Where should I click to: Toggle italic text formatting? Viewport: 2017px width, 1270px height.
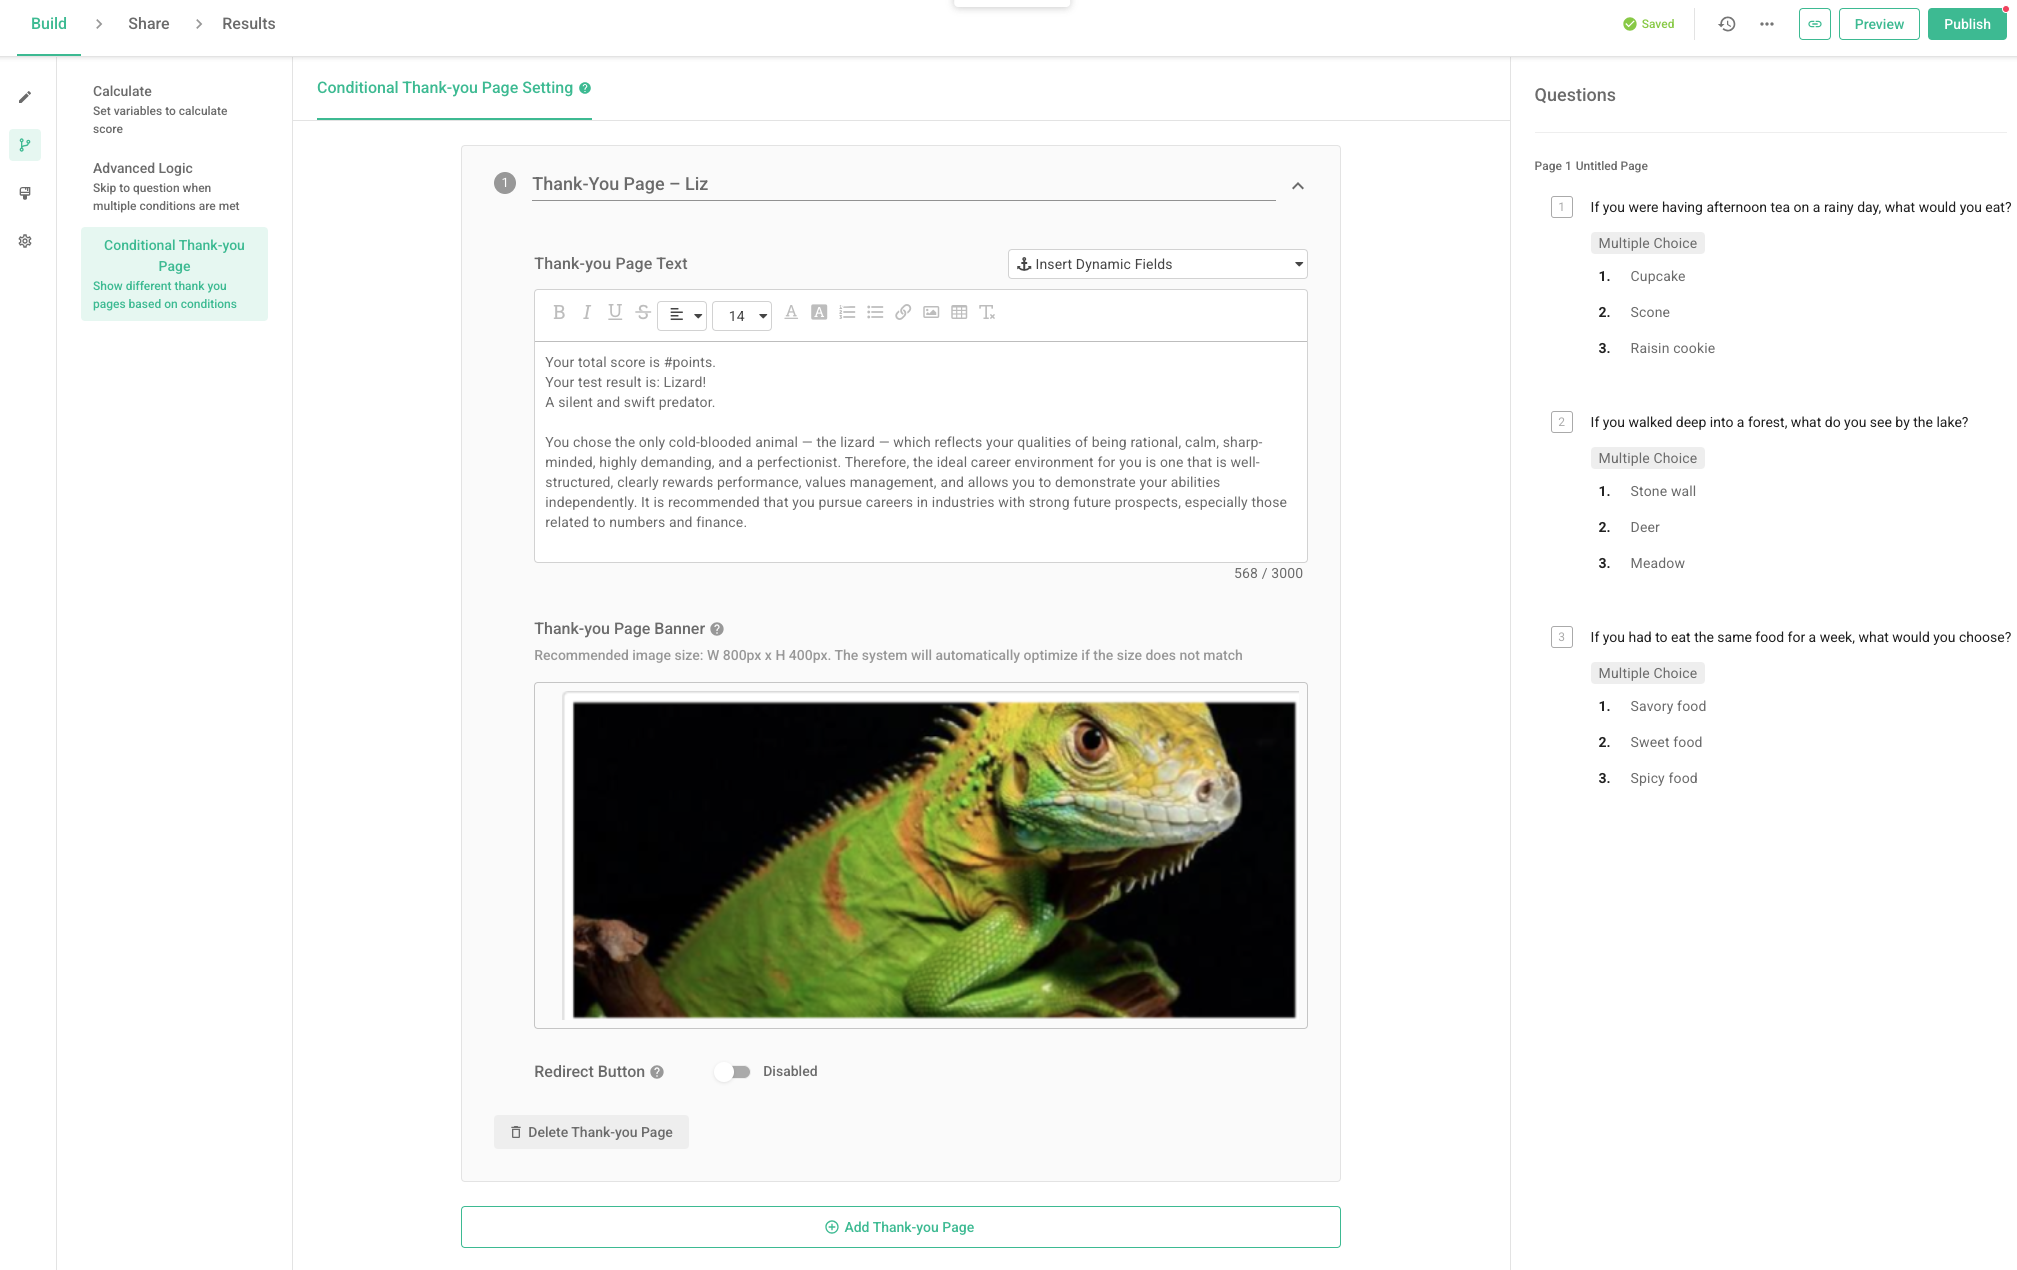(587, 313)
